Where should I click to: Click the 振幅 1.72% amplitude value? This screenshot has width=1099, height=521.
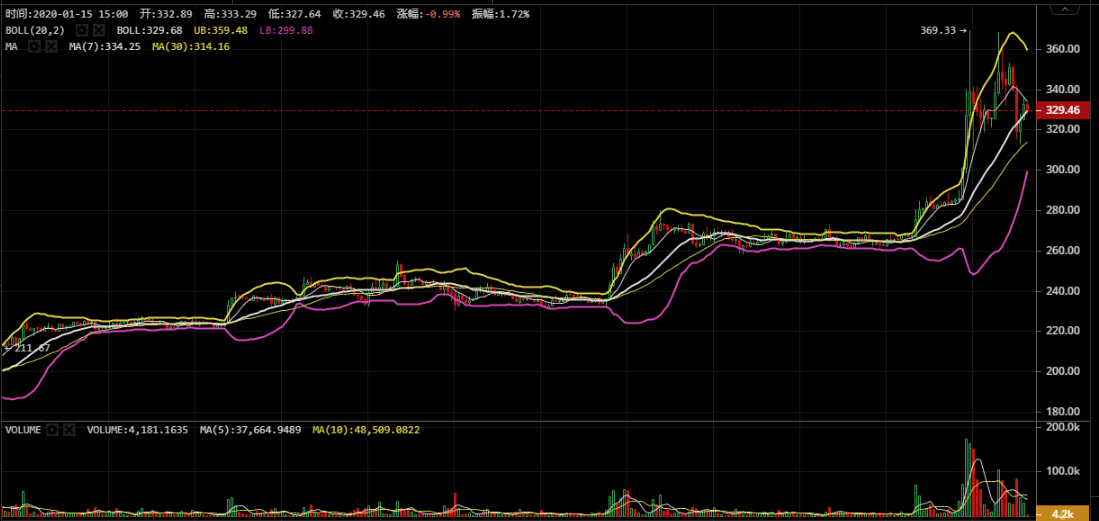click(501, 14)
